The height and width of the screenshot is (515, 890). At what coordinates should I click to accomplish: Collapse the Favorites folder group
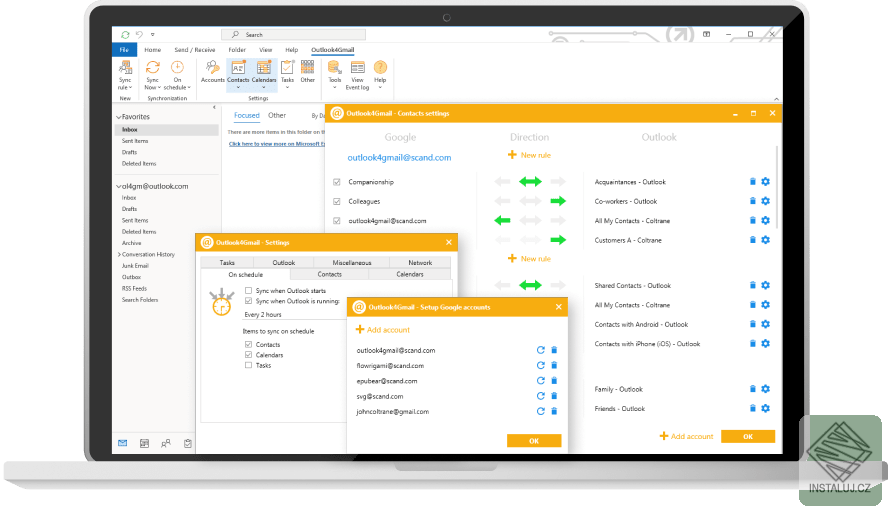pyautogui.click(x=119, y=117)
